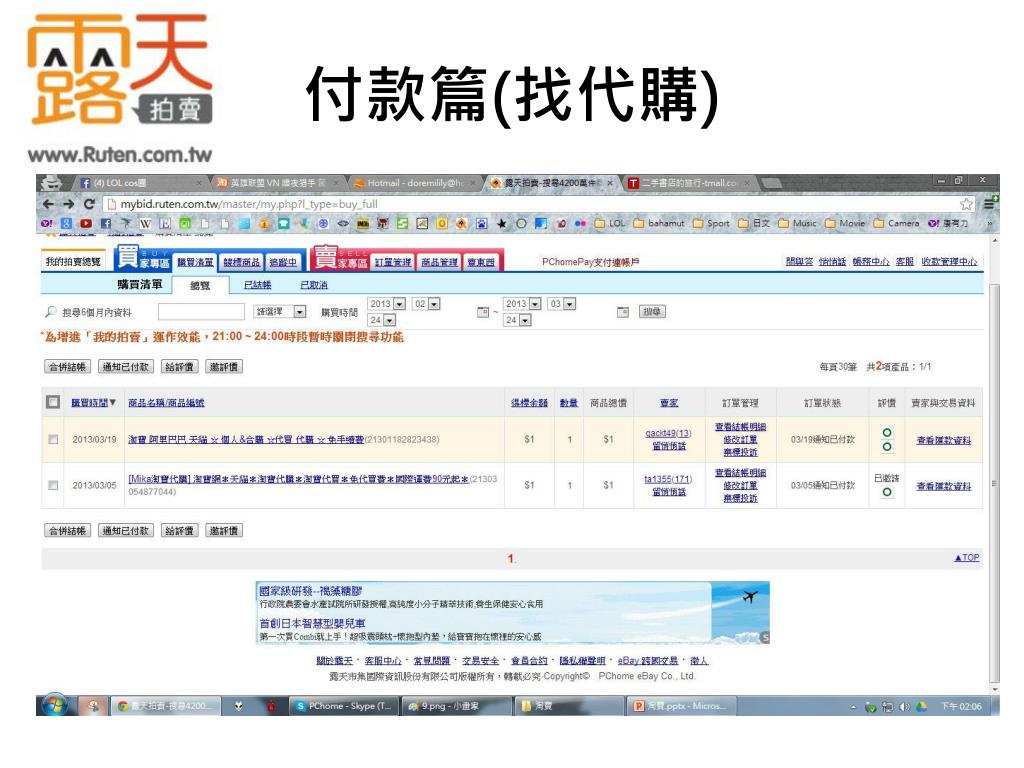Click the volume icon in system tray
The height and width of the screenshot is (768, 1024).
coord(904,707)
